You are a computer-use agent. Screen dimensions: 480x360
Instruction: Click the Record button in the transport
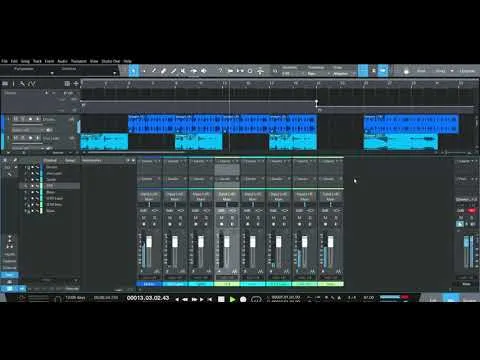243,299
